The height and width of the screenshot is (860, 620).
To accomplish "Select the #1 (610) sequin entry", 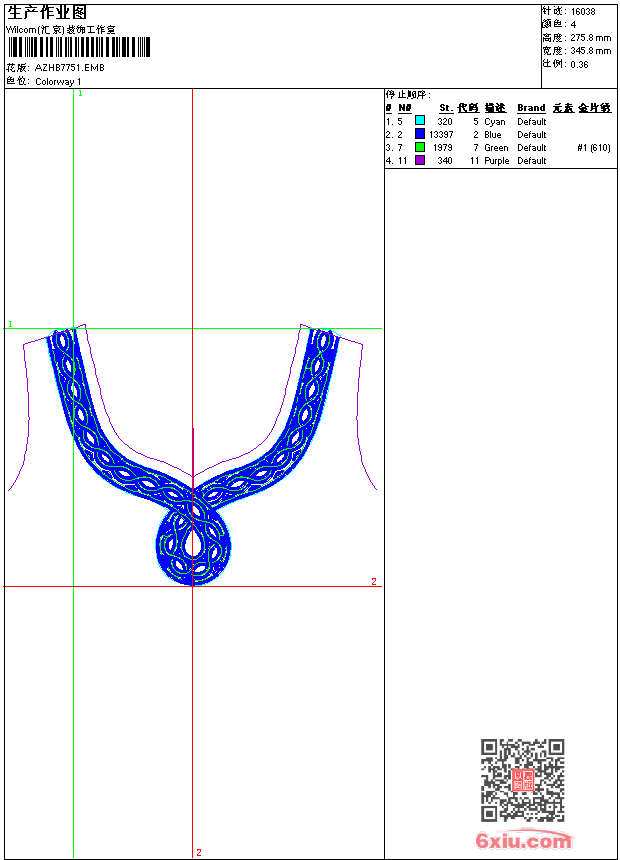I will pyautogui.click(x=594, y=147).
